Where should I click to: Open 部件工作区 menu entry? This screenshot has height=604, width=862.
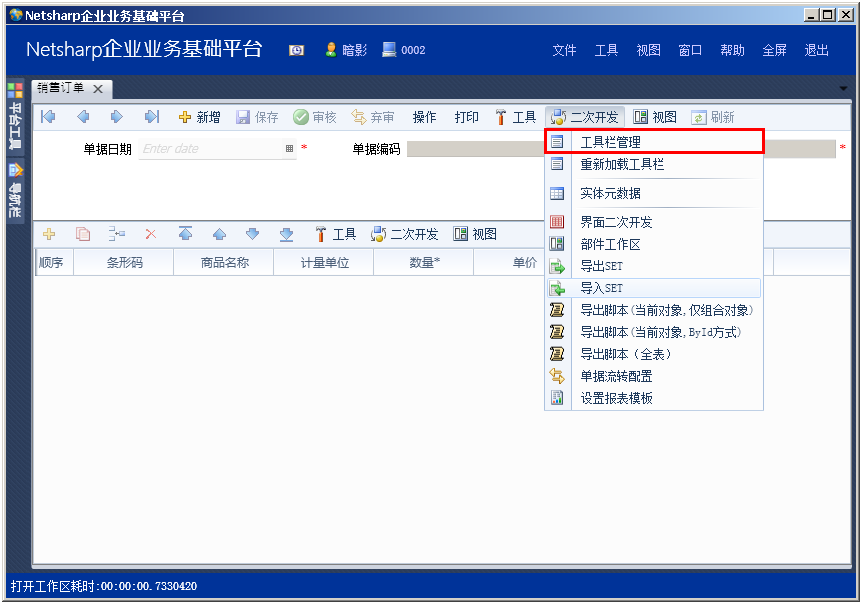(x=654, y=244)
